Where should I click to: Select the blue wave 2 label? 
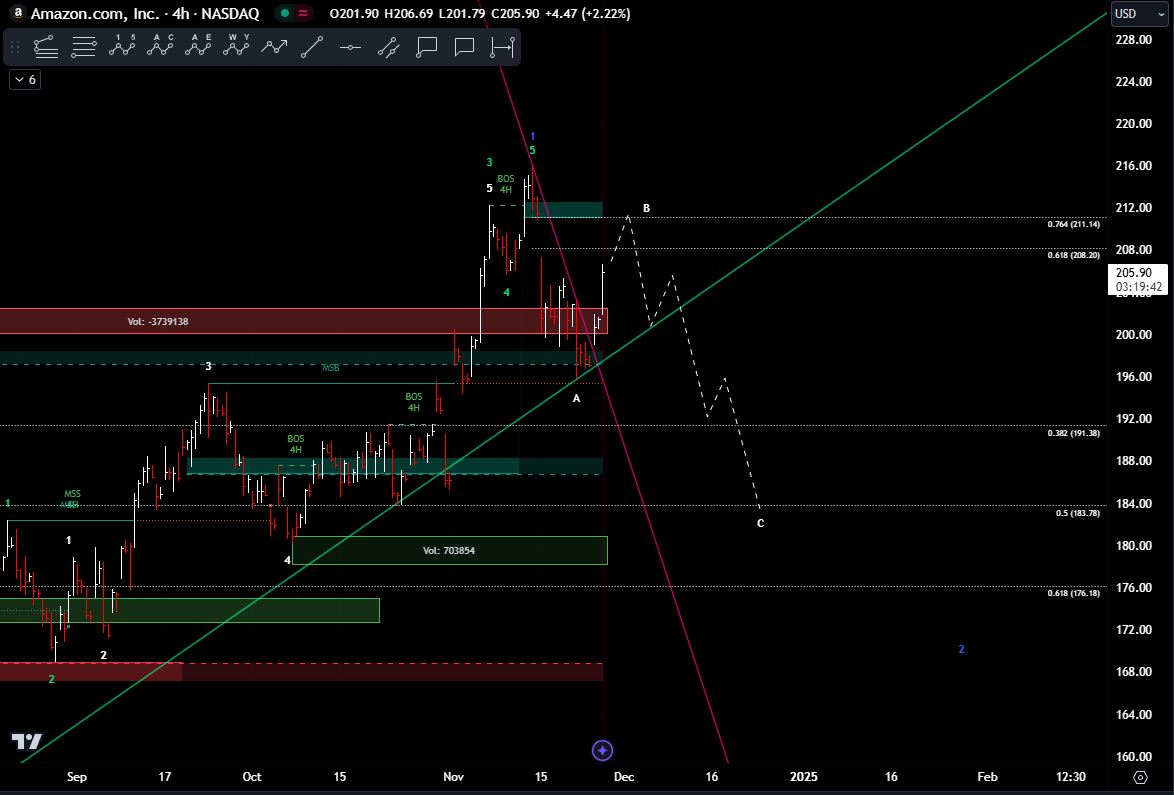pyautogui.click(x=961, y=649)
